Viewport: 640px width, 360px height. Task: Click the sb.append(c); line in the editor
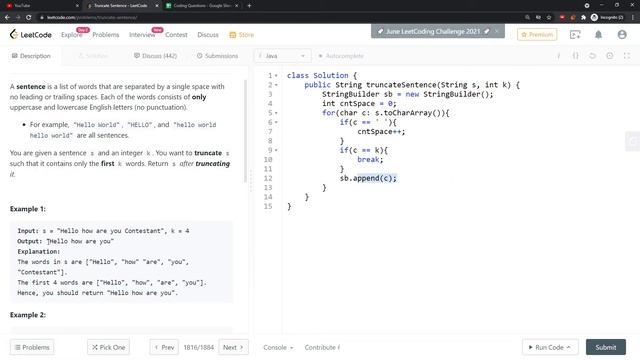pyautogui.click(x=368, y=178)
